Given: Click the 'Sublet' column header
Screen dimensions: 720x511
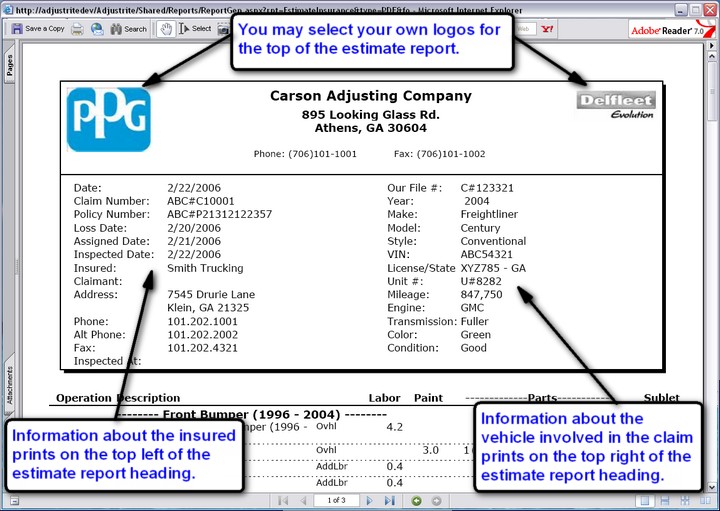Looking at the screenshot, I should (x=661, y=398).
